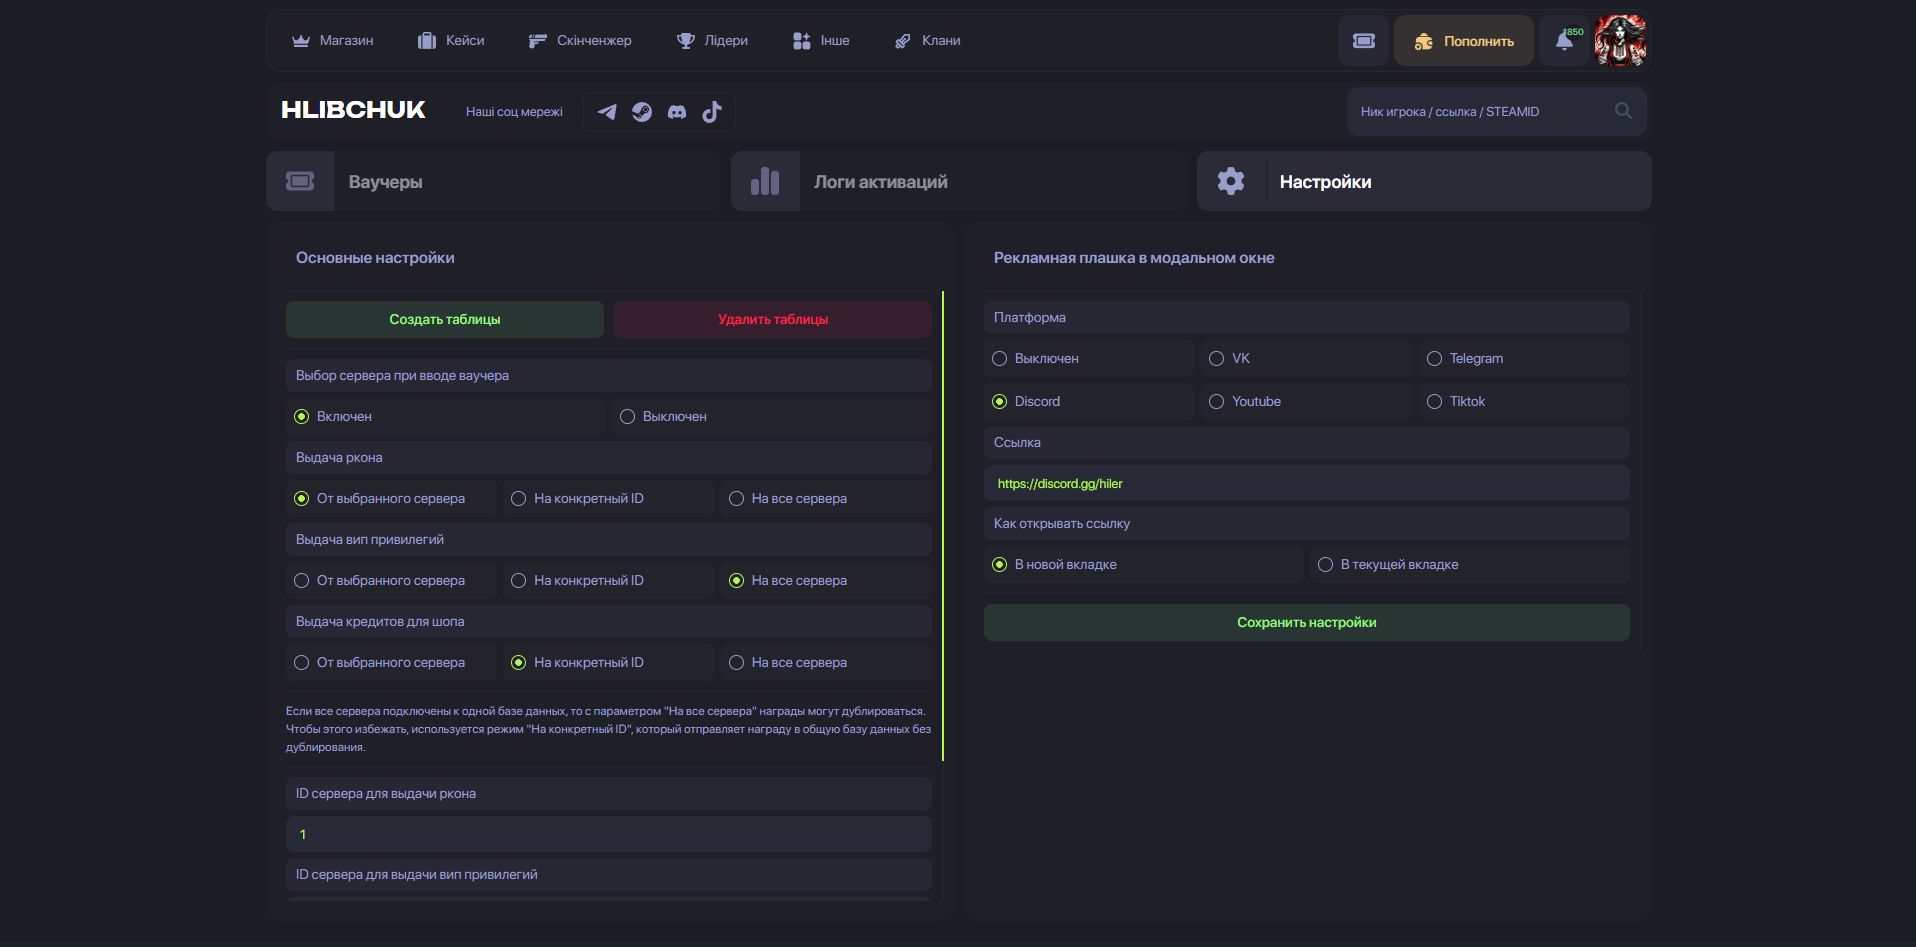Click the gear icon beside Настройки
Viewport: 1916px width, 947px height.
[x=1231, y=181]
